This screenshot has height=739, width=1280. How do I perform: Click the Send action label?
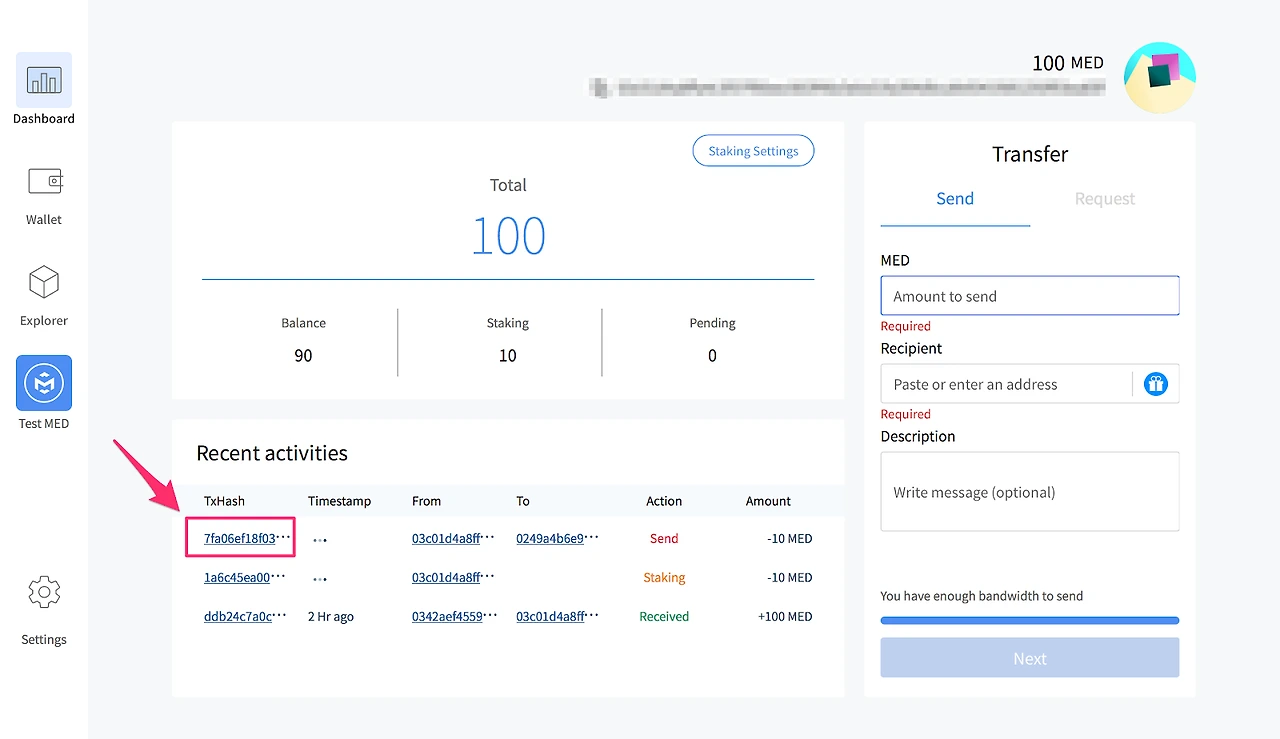point(664,538)
